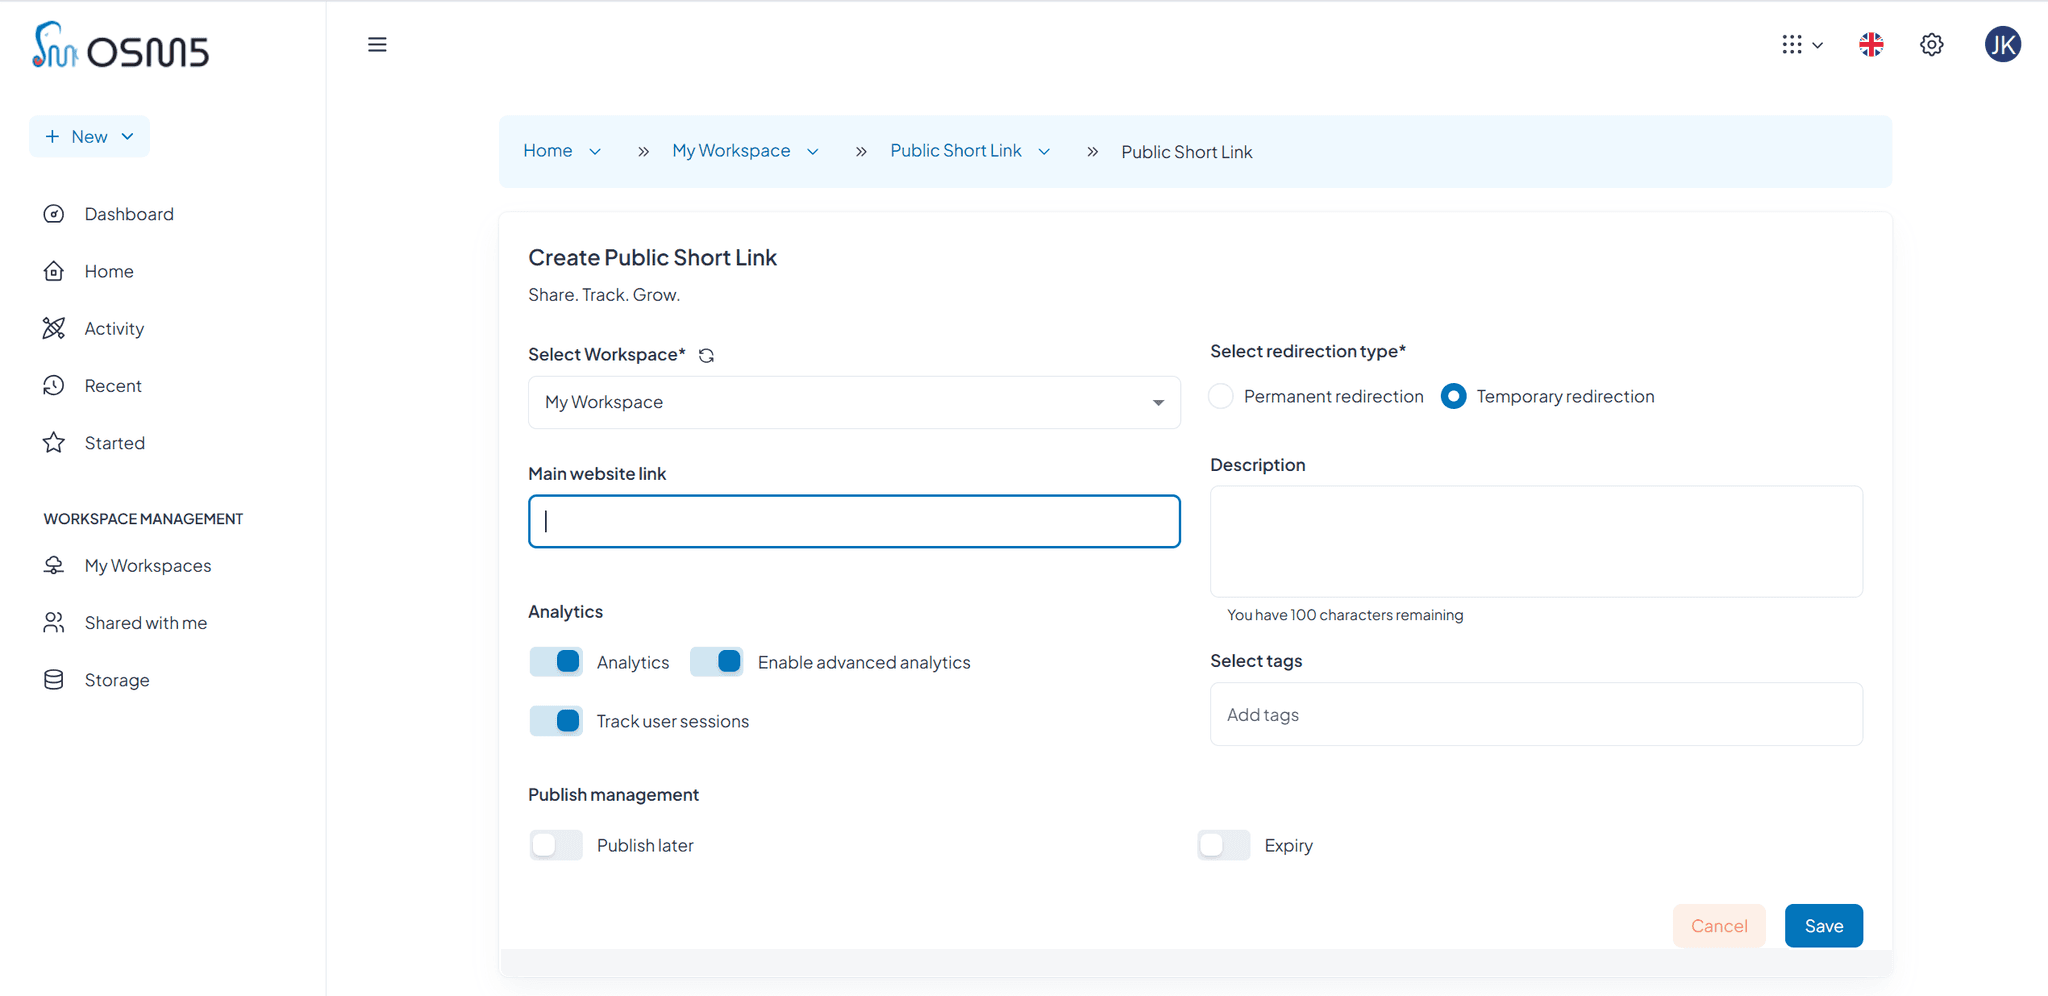Click the Activity rocket icon

tap(54, 328)
